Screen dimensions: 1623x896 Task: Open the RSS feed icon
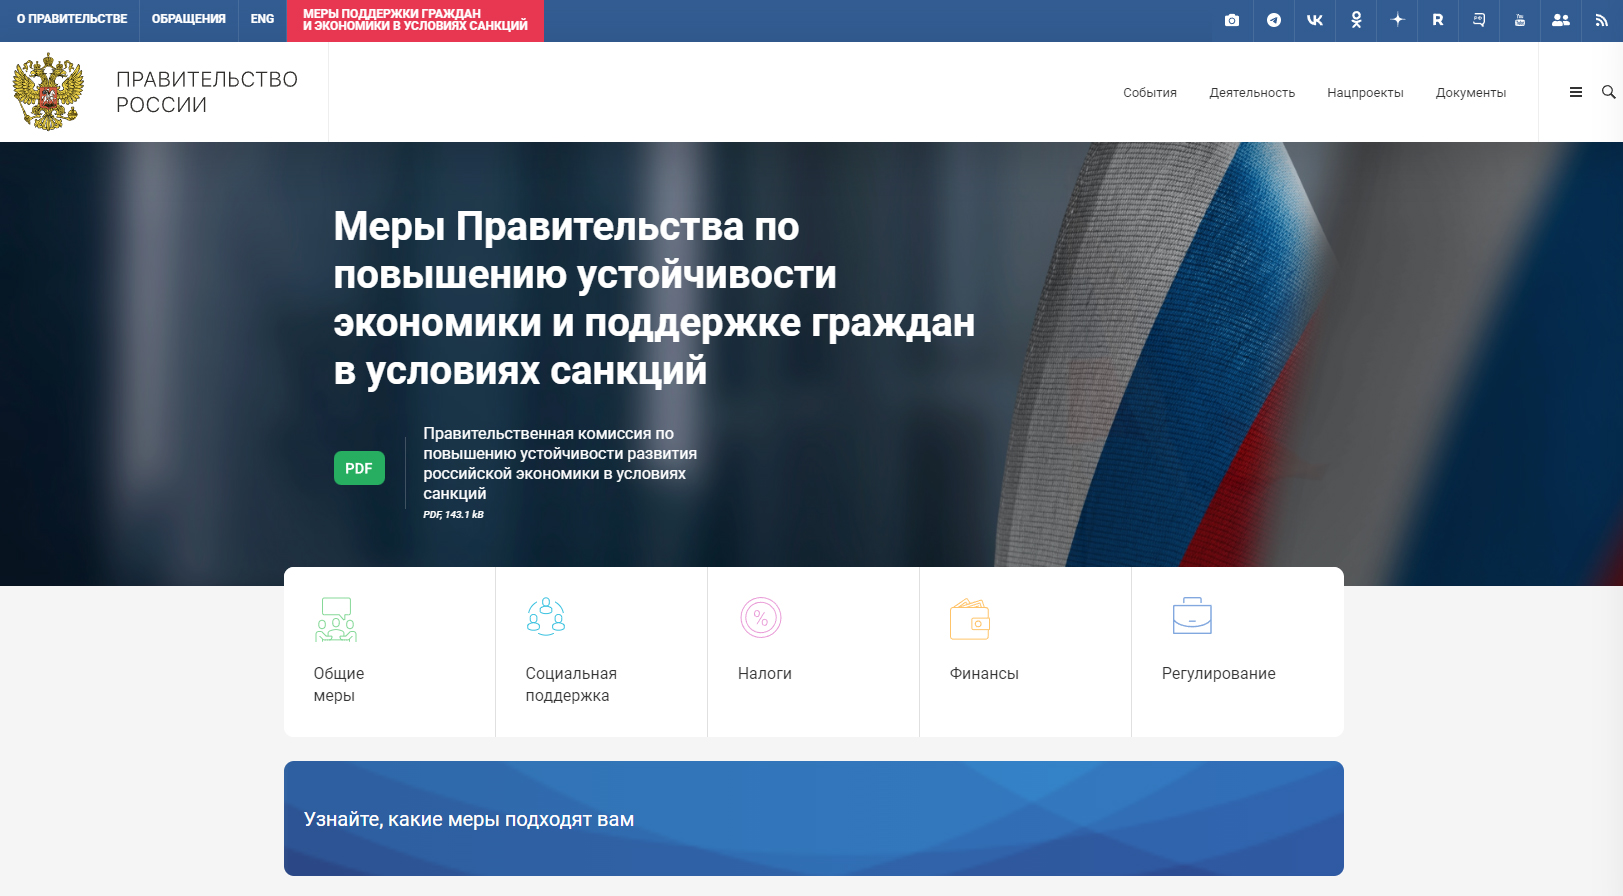point(1601,20)
